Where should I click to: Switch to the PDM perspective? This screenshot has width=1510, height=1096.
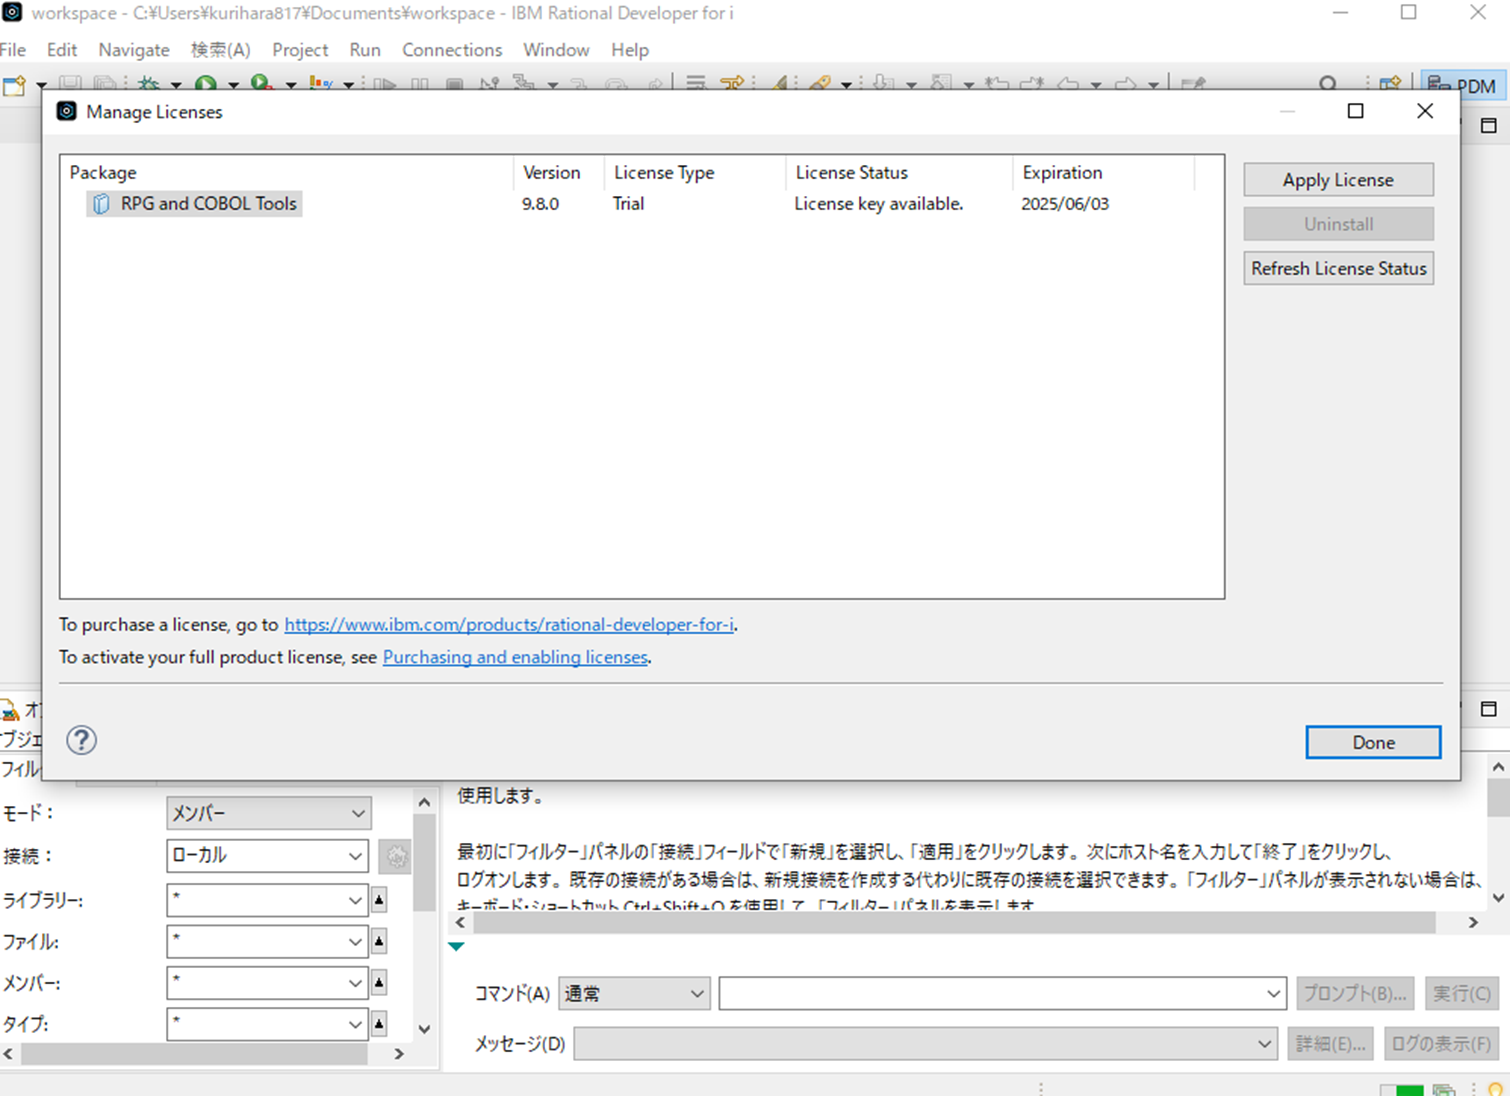point(1461,85)
